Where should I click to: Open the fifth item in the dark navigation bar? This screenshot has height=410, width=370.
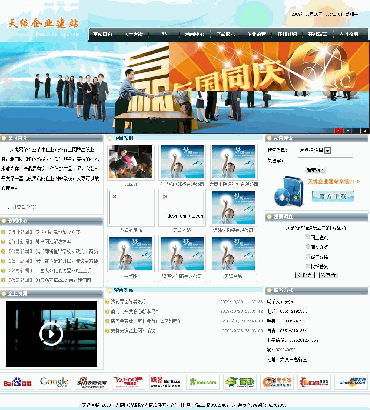coord(226,34)
